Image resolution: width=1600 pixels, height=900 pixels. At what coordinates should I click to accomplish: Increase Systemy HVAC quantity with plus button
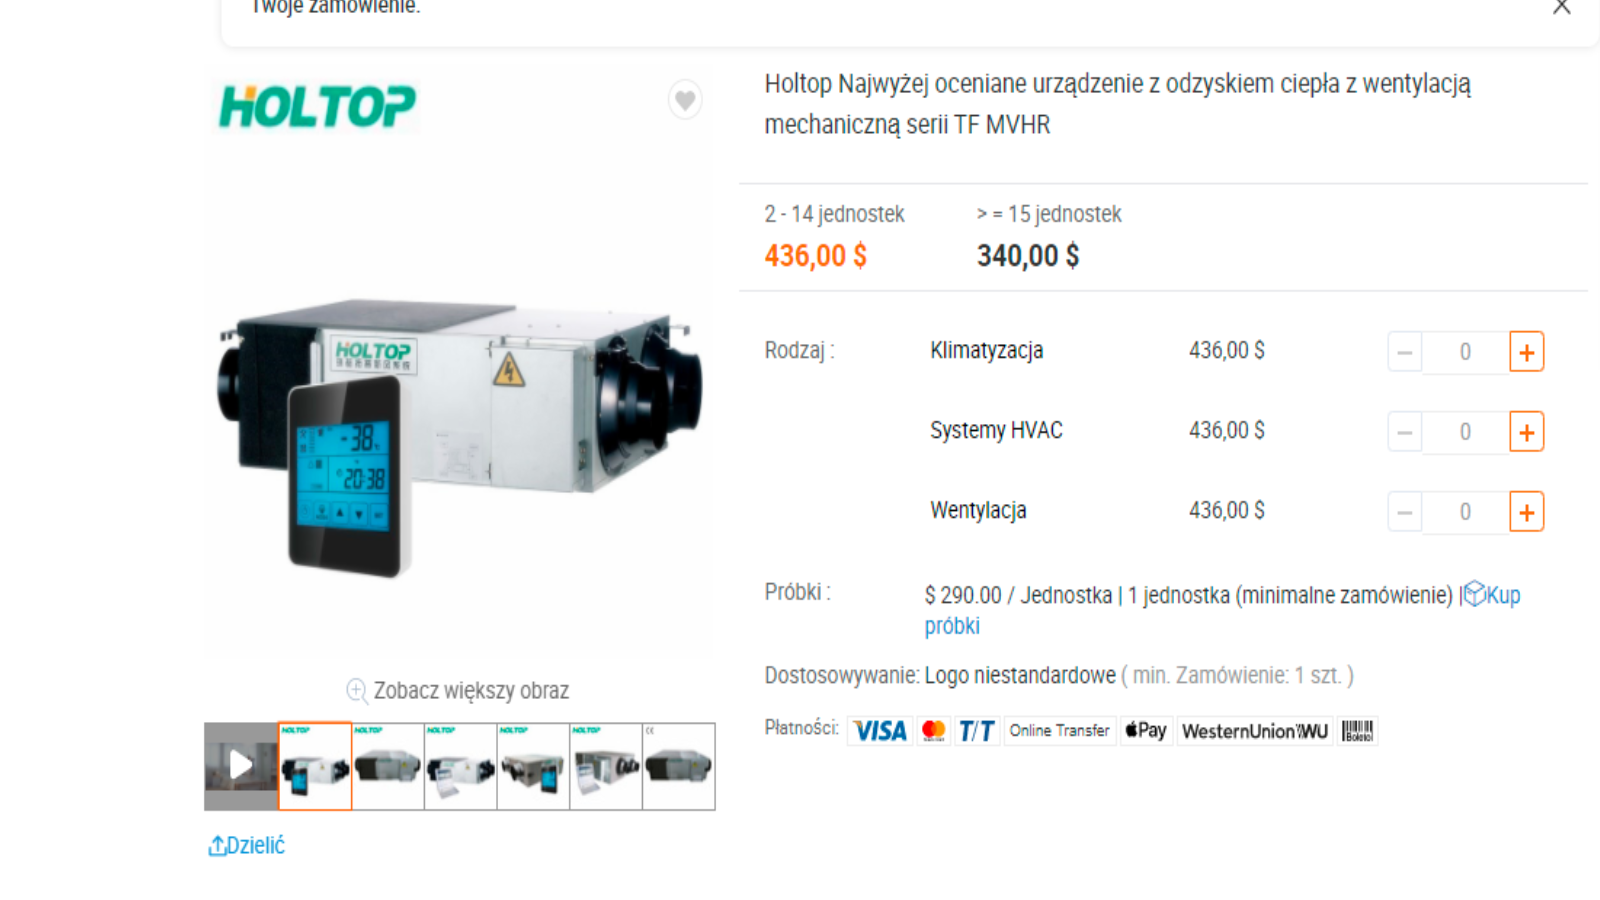1526,432
